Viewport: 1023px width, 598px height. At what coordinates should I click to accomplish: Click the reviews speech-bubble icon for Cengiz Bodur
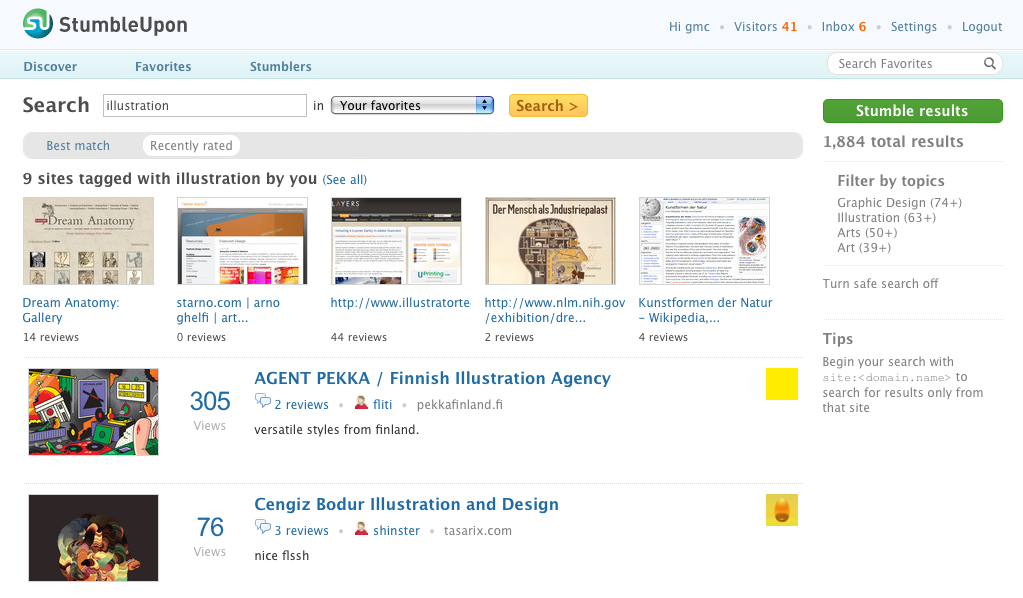point(263,530)
